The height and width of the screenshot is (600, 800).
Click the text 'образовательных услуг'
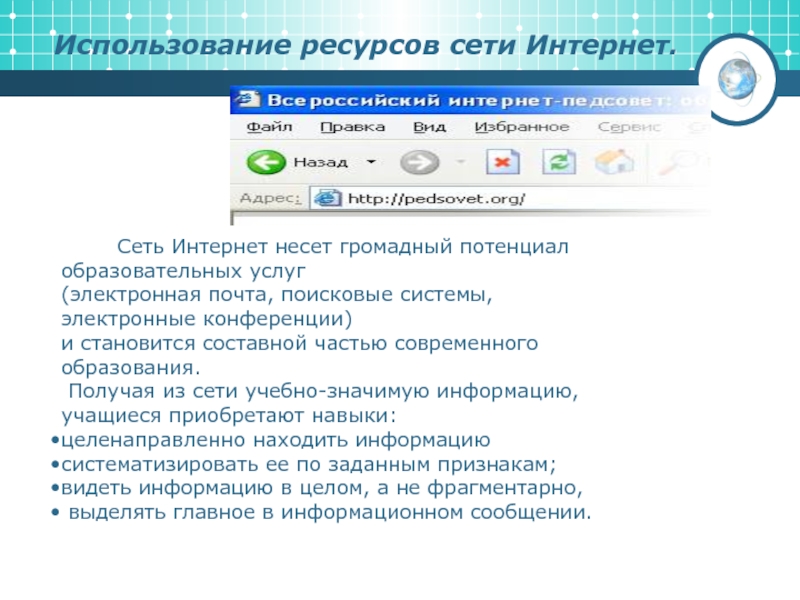tap(184, 271)
